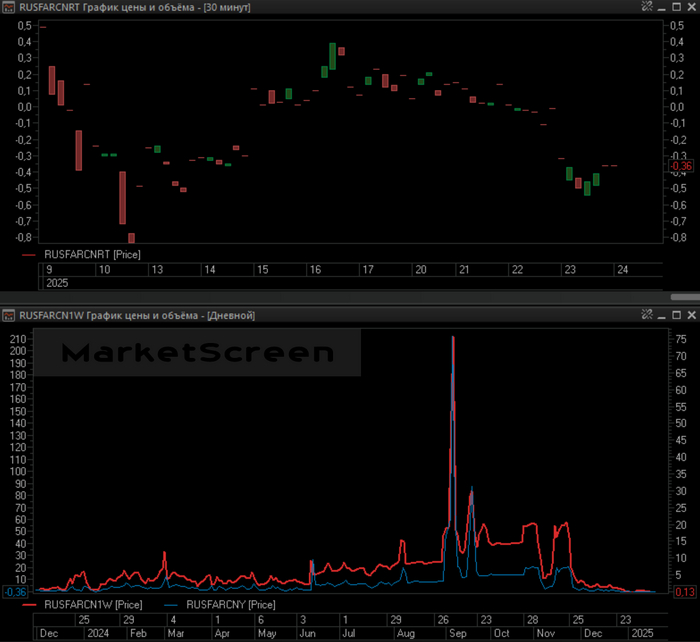Click the tall green candlestick on the 16th
The image size is (700, 642).
333,56
